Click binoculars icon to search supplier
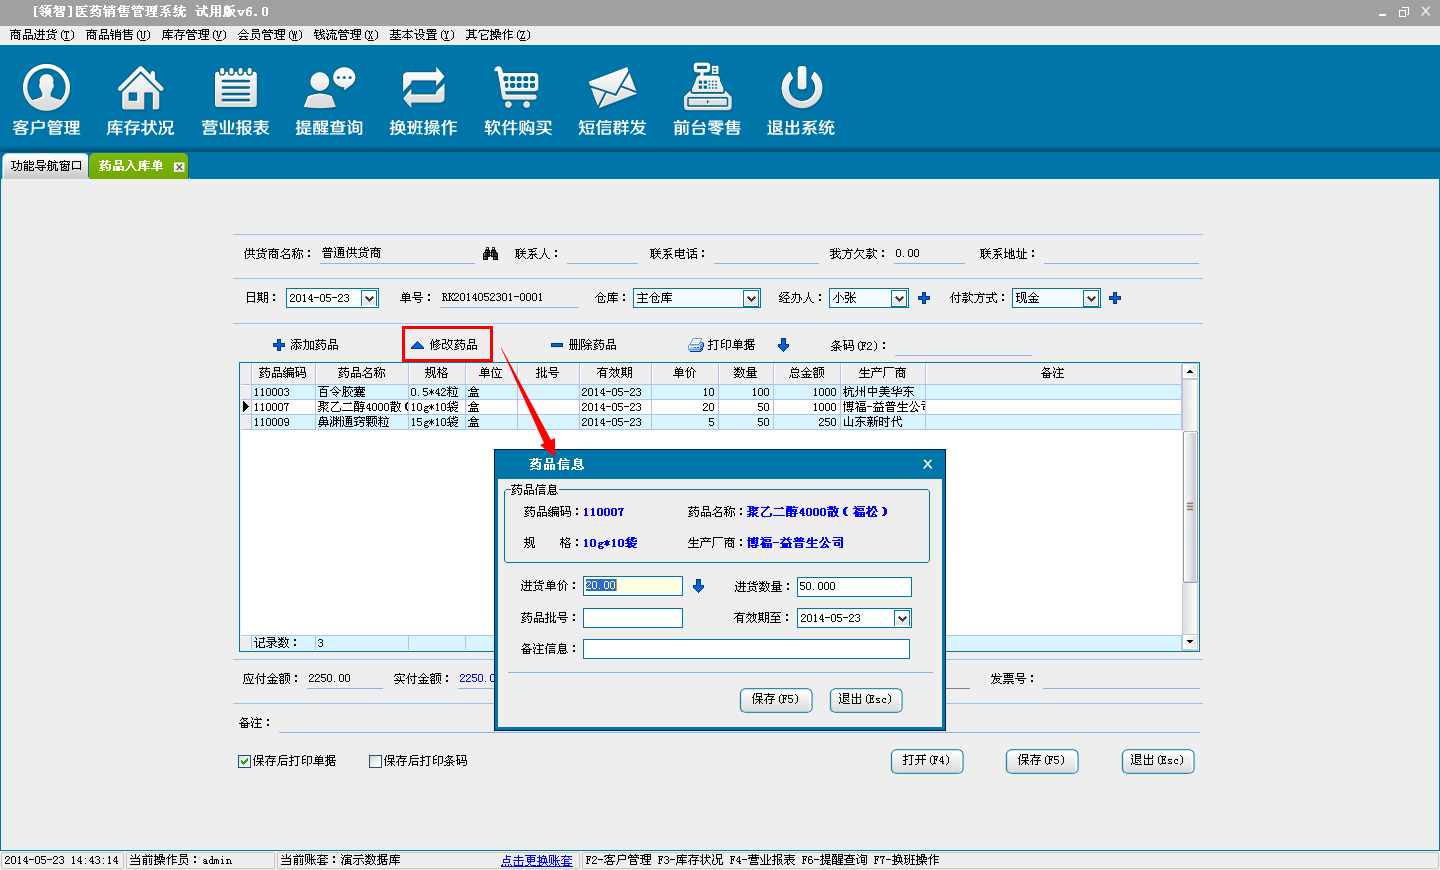Viewport: 1440px width, 870px height. (490, 254)
